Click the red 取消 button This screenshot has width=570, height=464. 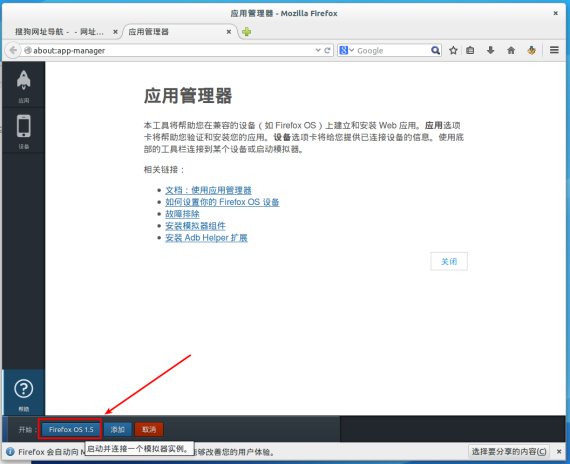point(149,429)
